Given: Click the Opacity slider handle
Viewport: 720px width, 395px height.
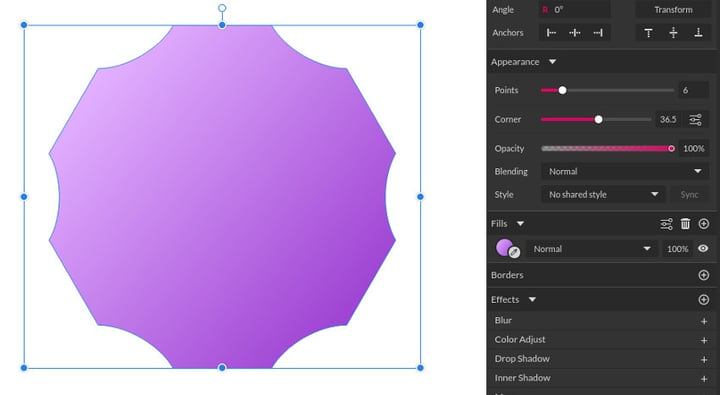Looking at the screenshot, I should (671, 148).
